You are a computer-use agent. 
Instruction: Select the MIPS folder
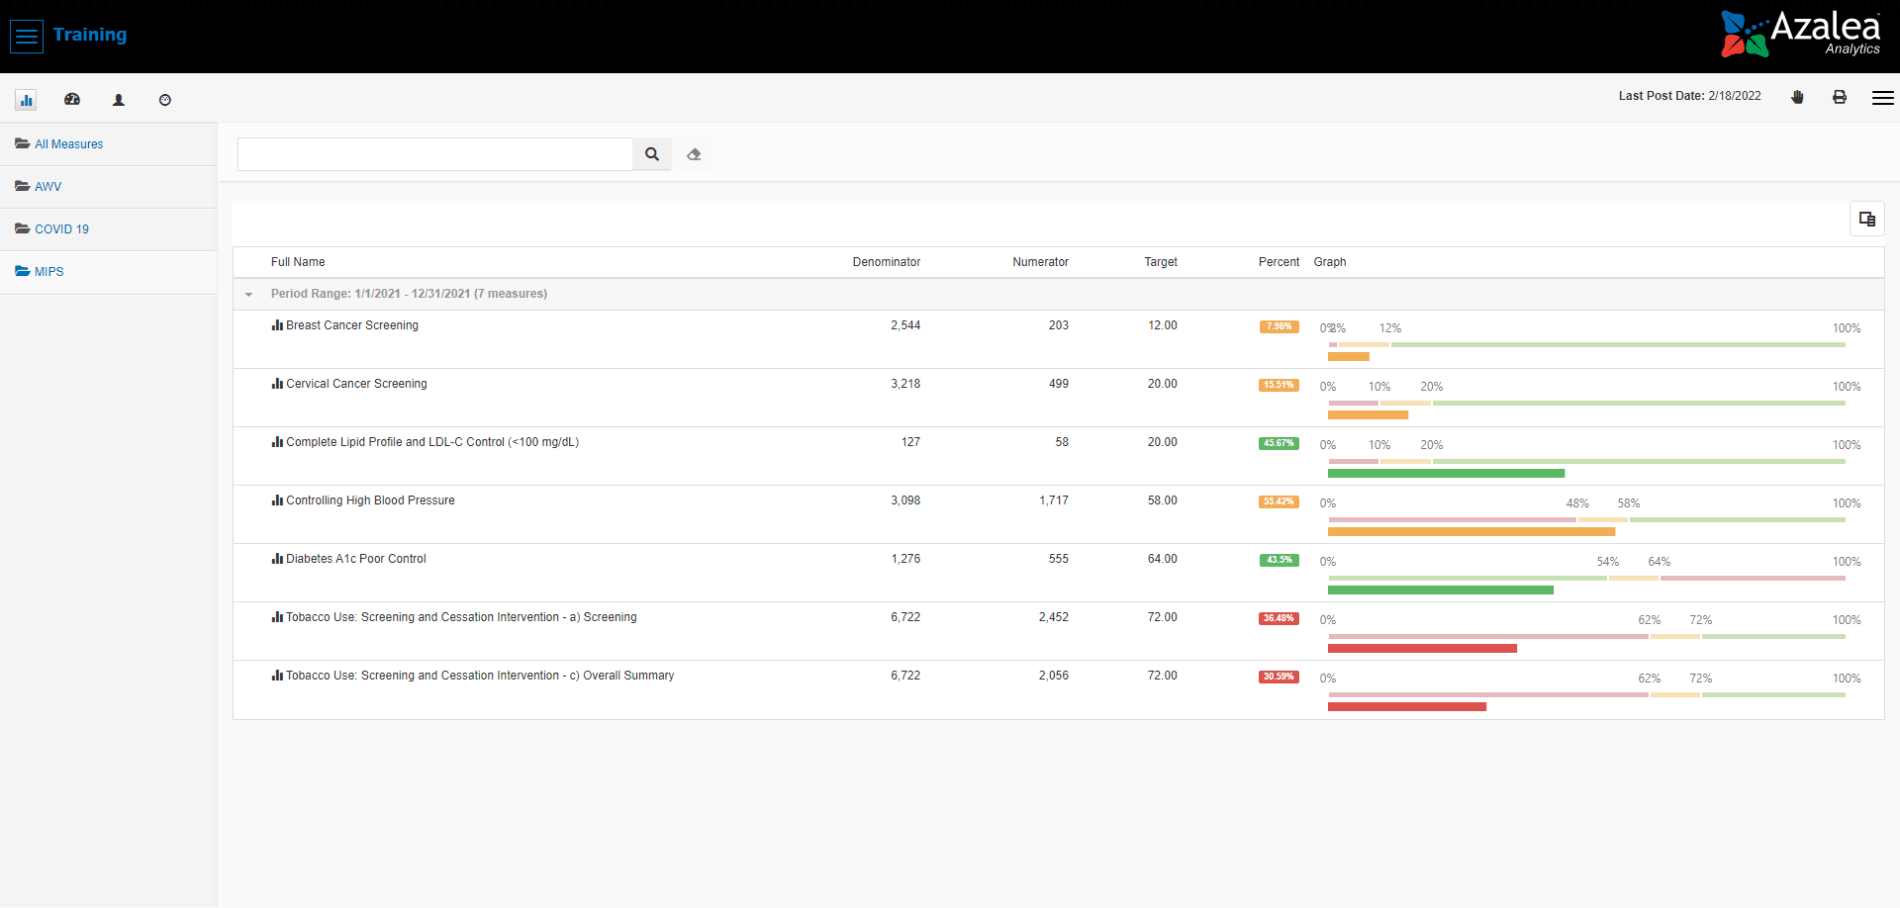click(48, 272)
